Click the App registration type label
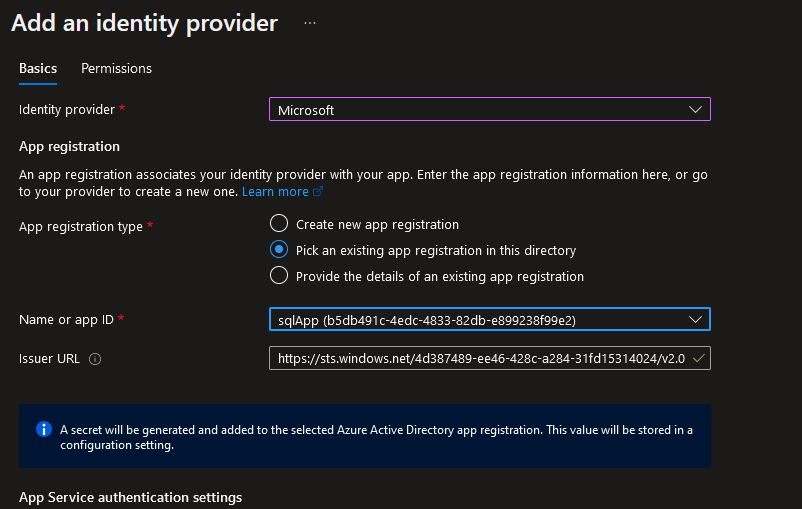 click(81, 227)
